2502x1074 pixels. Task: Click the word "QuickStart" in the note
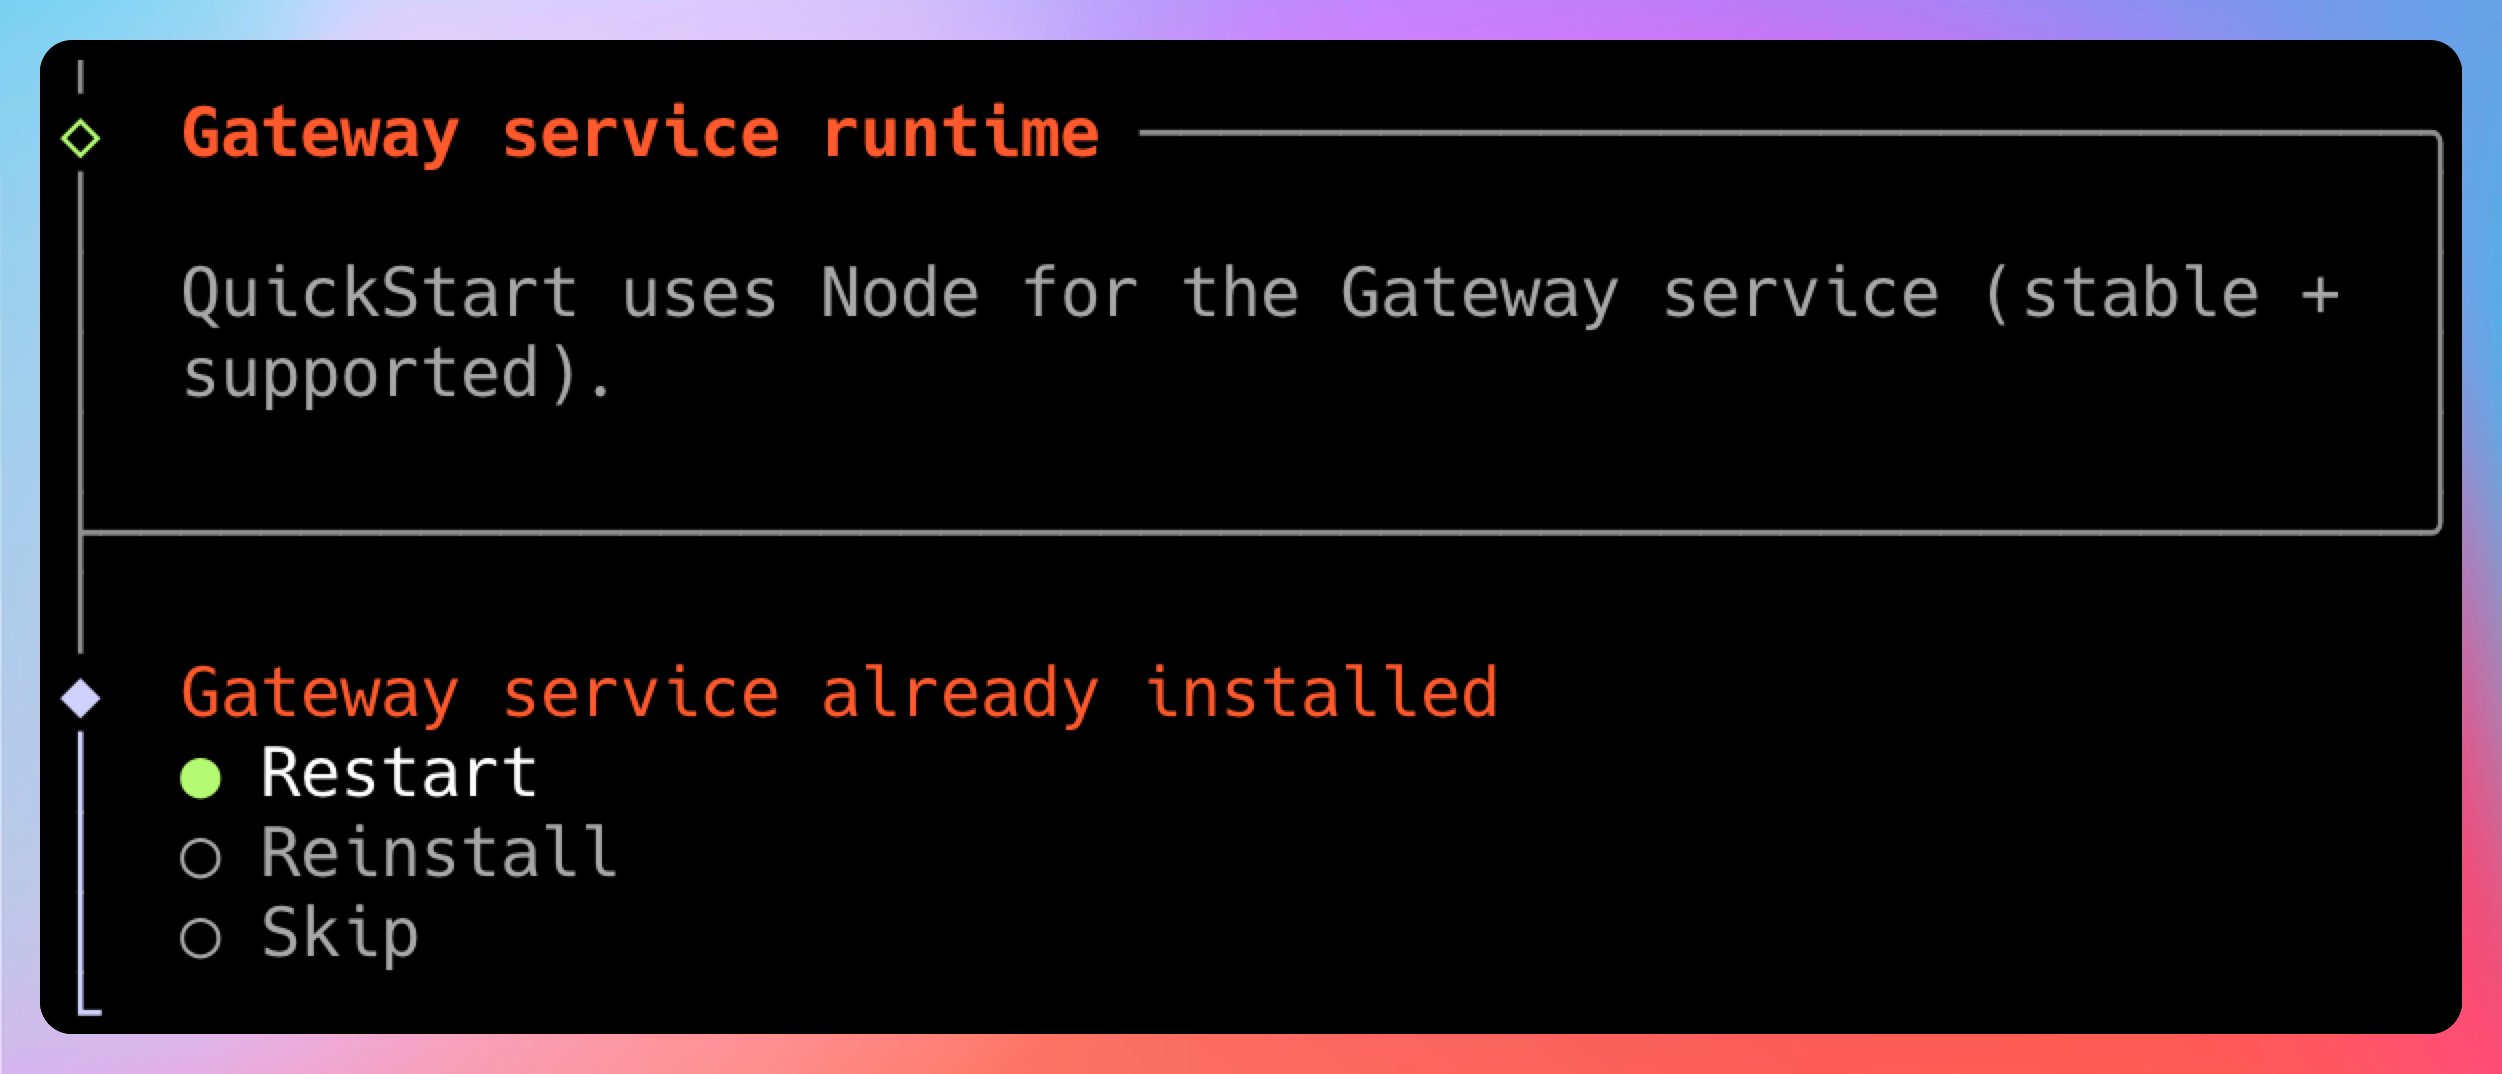[379, 294]
